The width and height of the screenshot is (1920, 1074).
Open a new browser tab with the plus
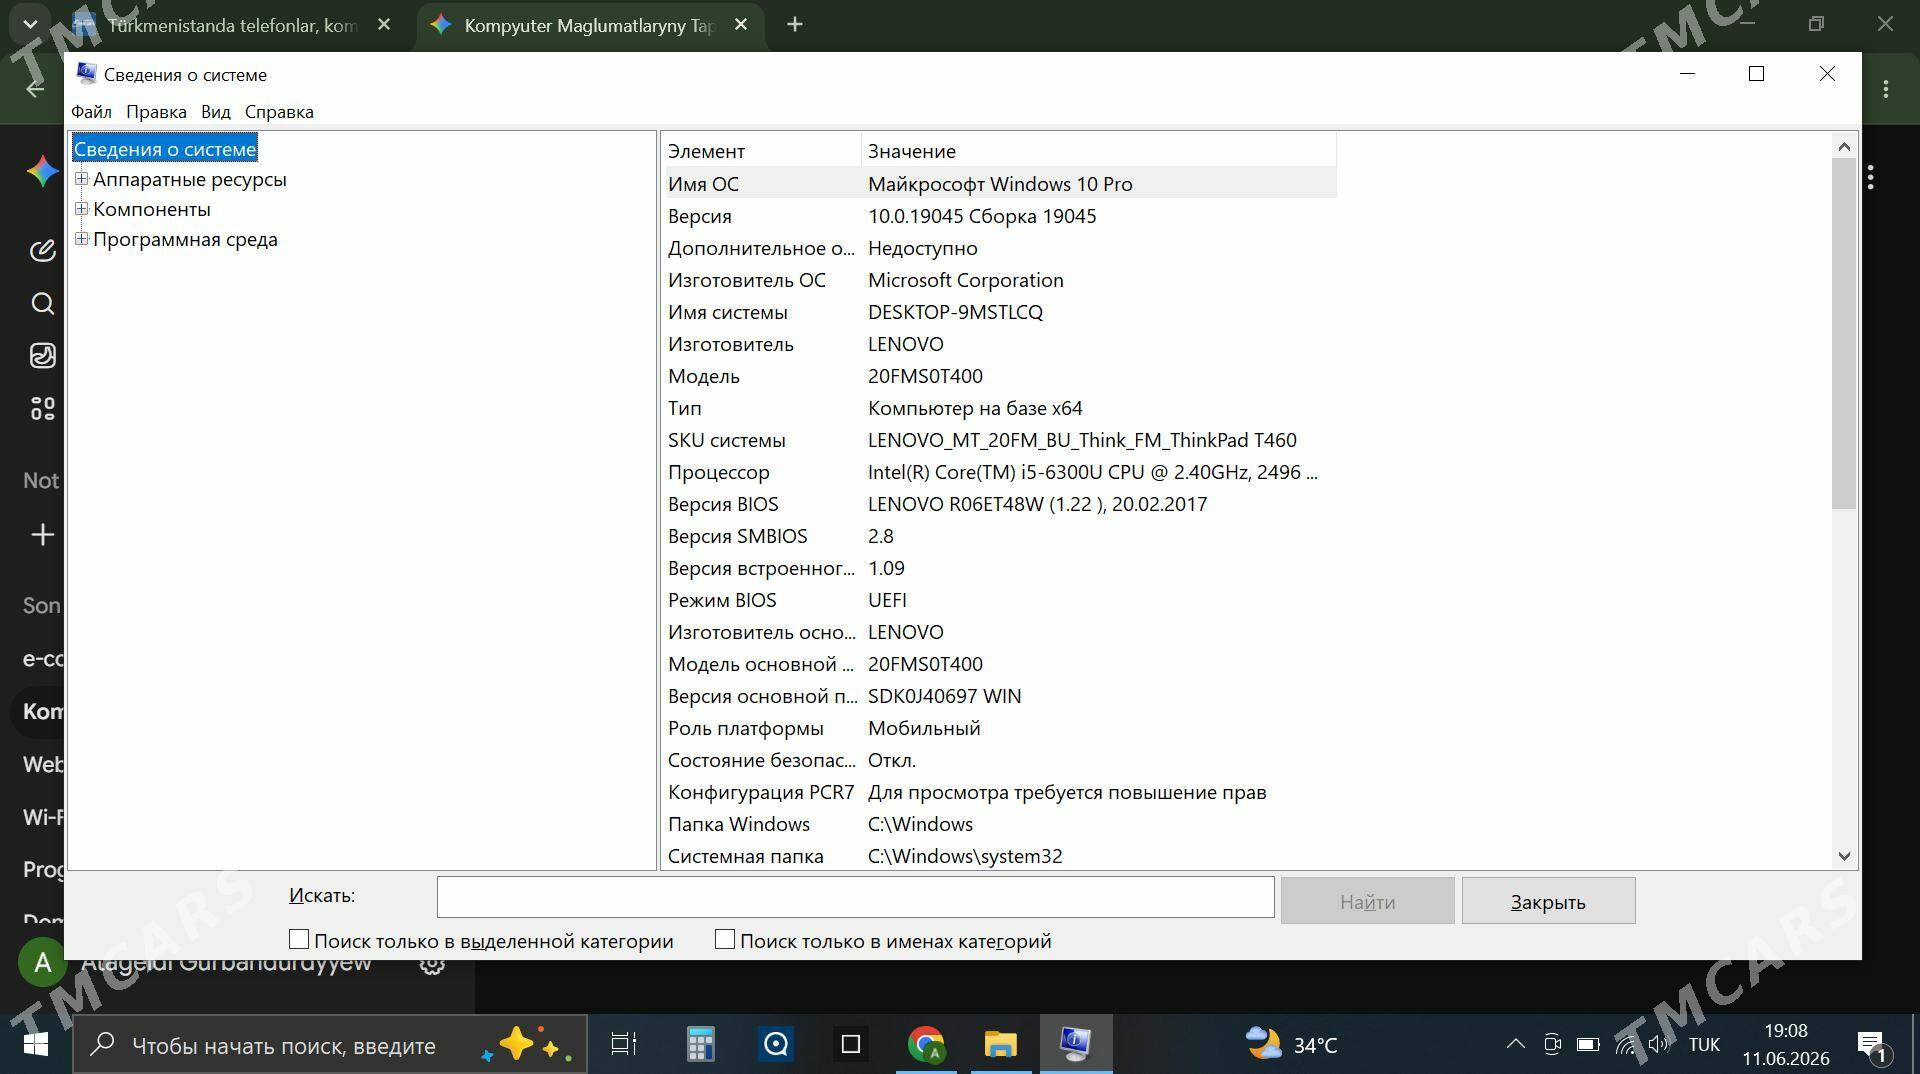point(795,25)
